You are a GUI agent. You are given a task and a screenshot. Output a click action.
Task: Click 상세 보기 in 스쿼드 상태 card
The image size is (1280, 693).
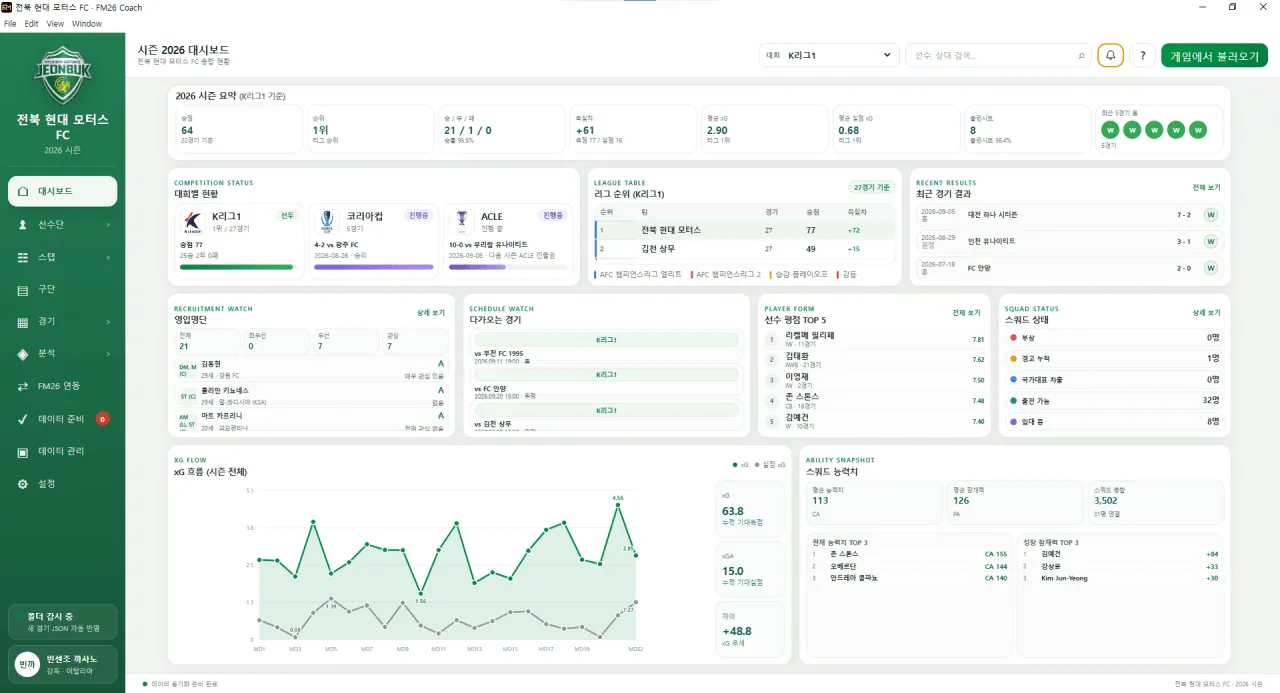click(x=1206, y=313)
